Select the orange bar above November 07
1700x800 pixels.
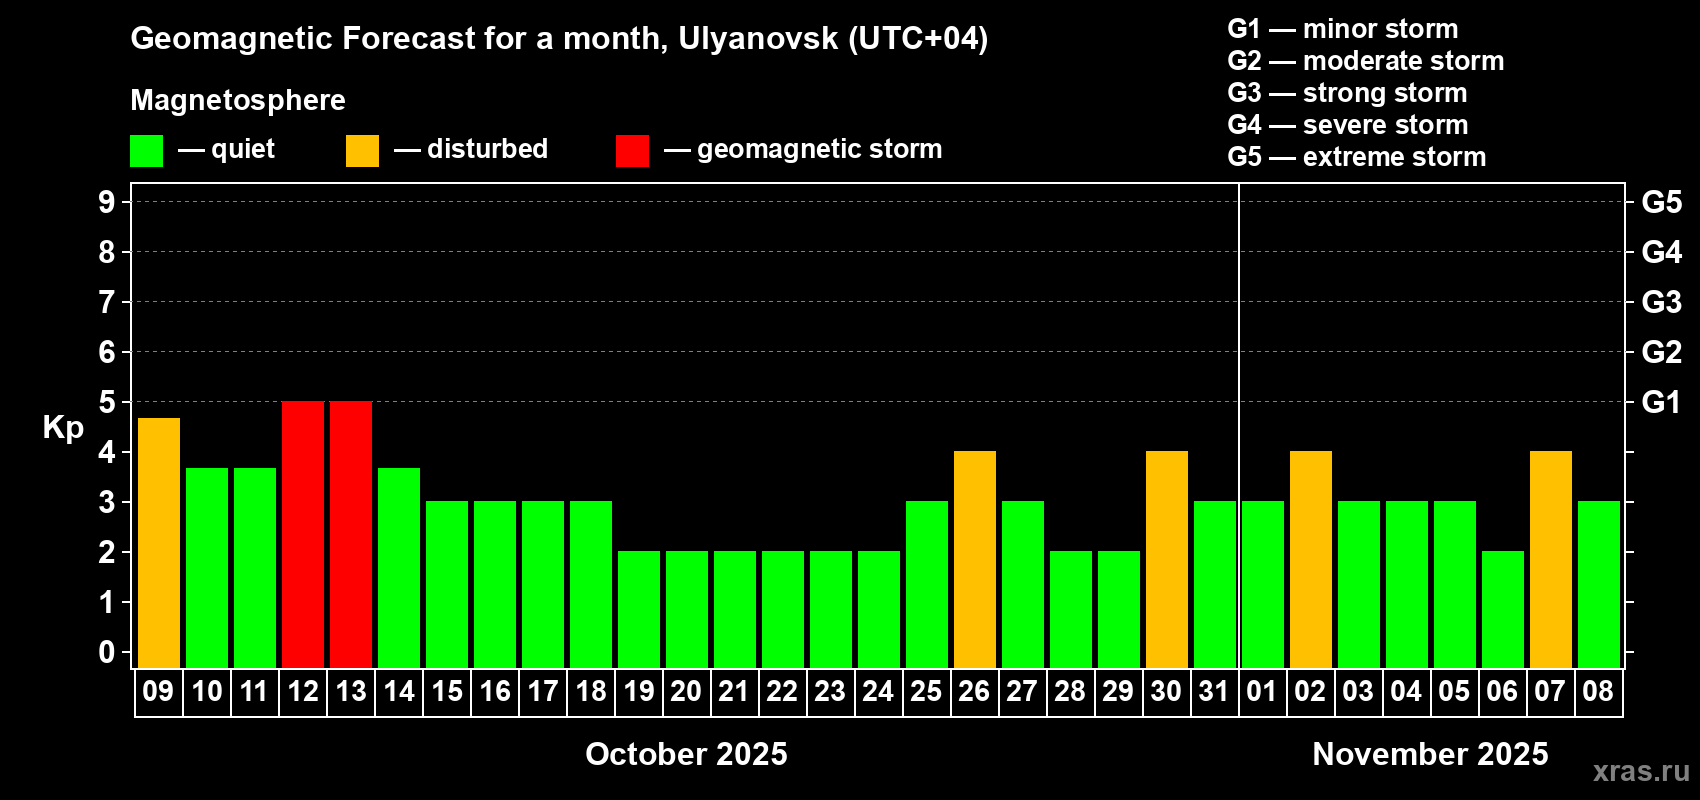(1551, 559)
